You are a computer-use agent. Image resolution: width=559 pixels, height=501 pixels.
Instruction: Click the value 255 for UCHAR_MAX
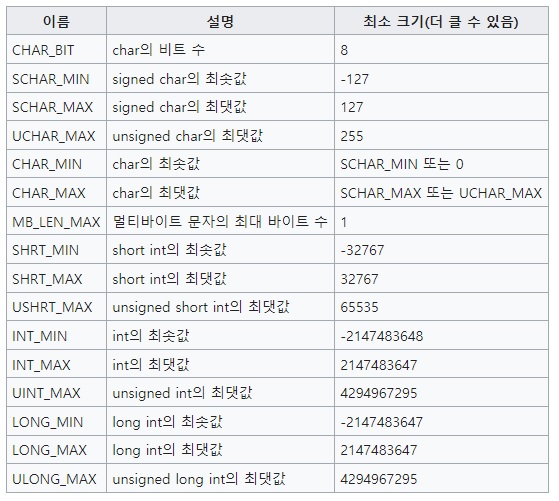pos(352,136)
